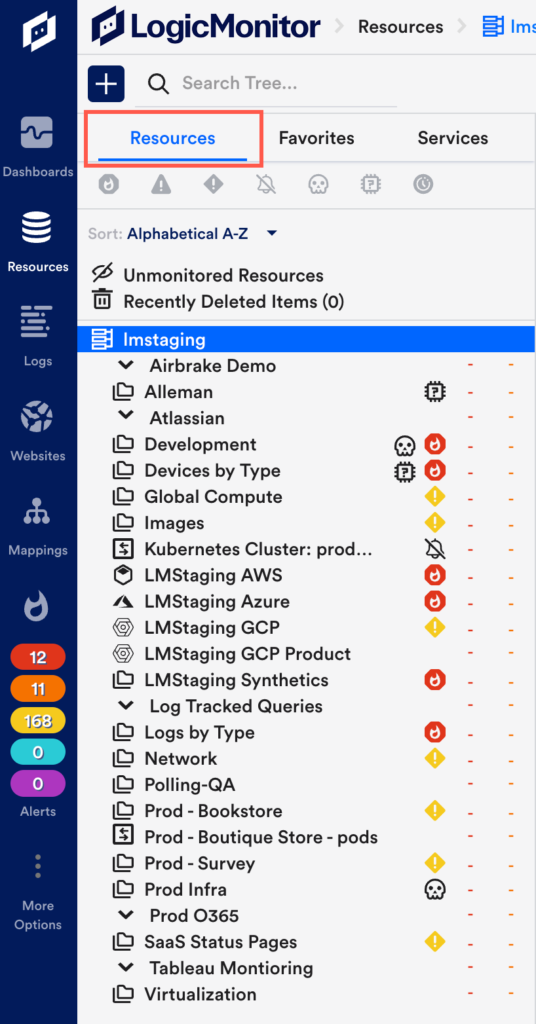
Task: Click the skull icon on Development row
Action: click(405, 445)
